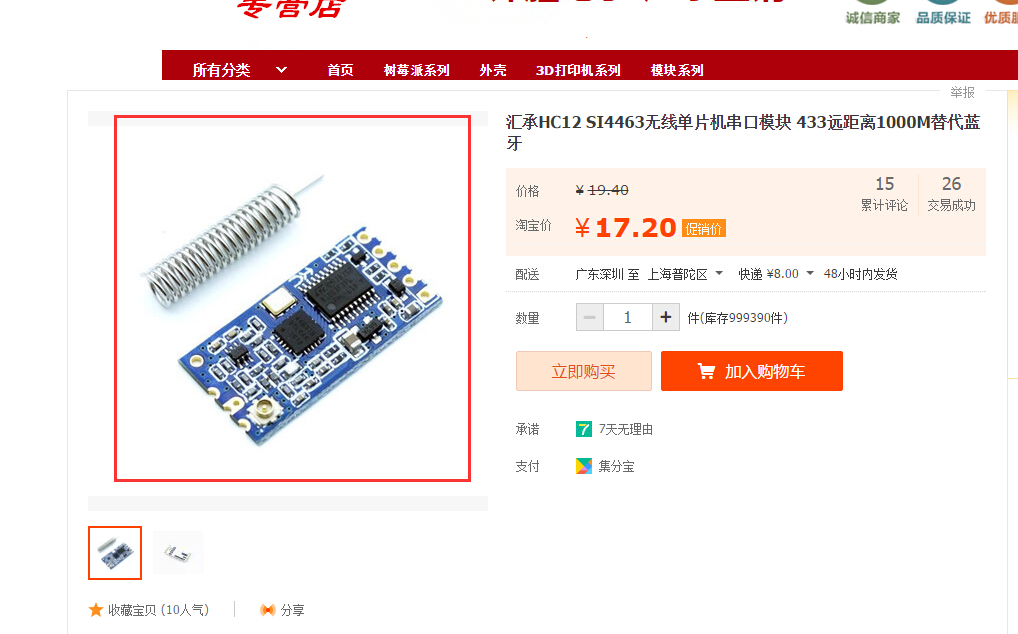Click the colorful 集分宝 payment icon

(584, 466)
